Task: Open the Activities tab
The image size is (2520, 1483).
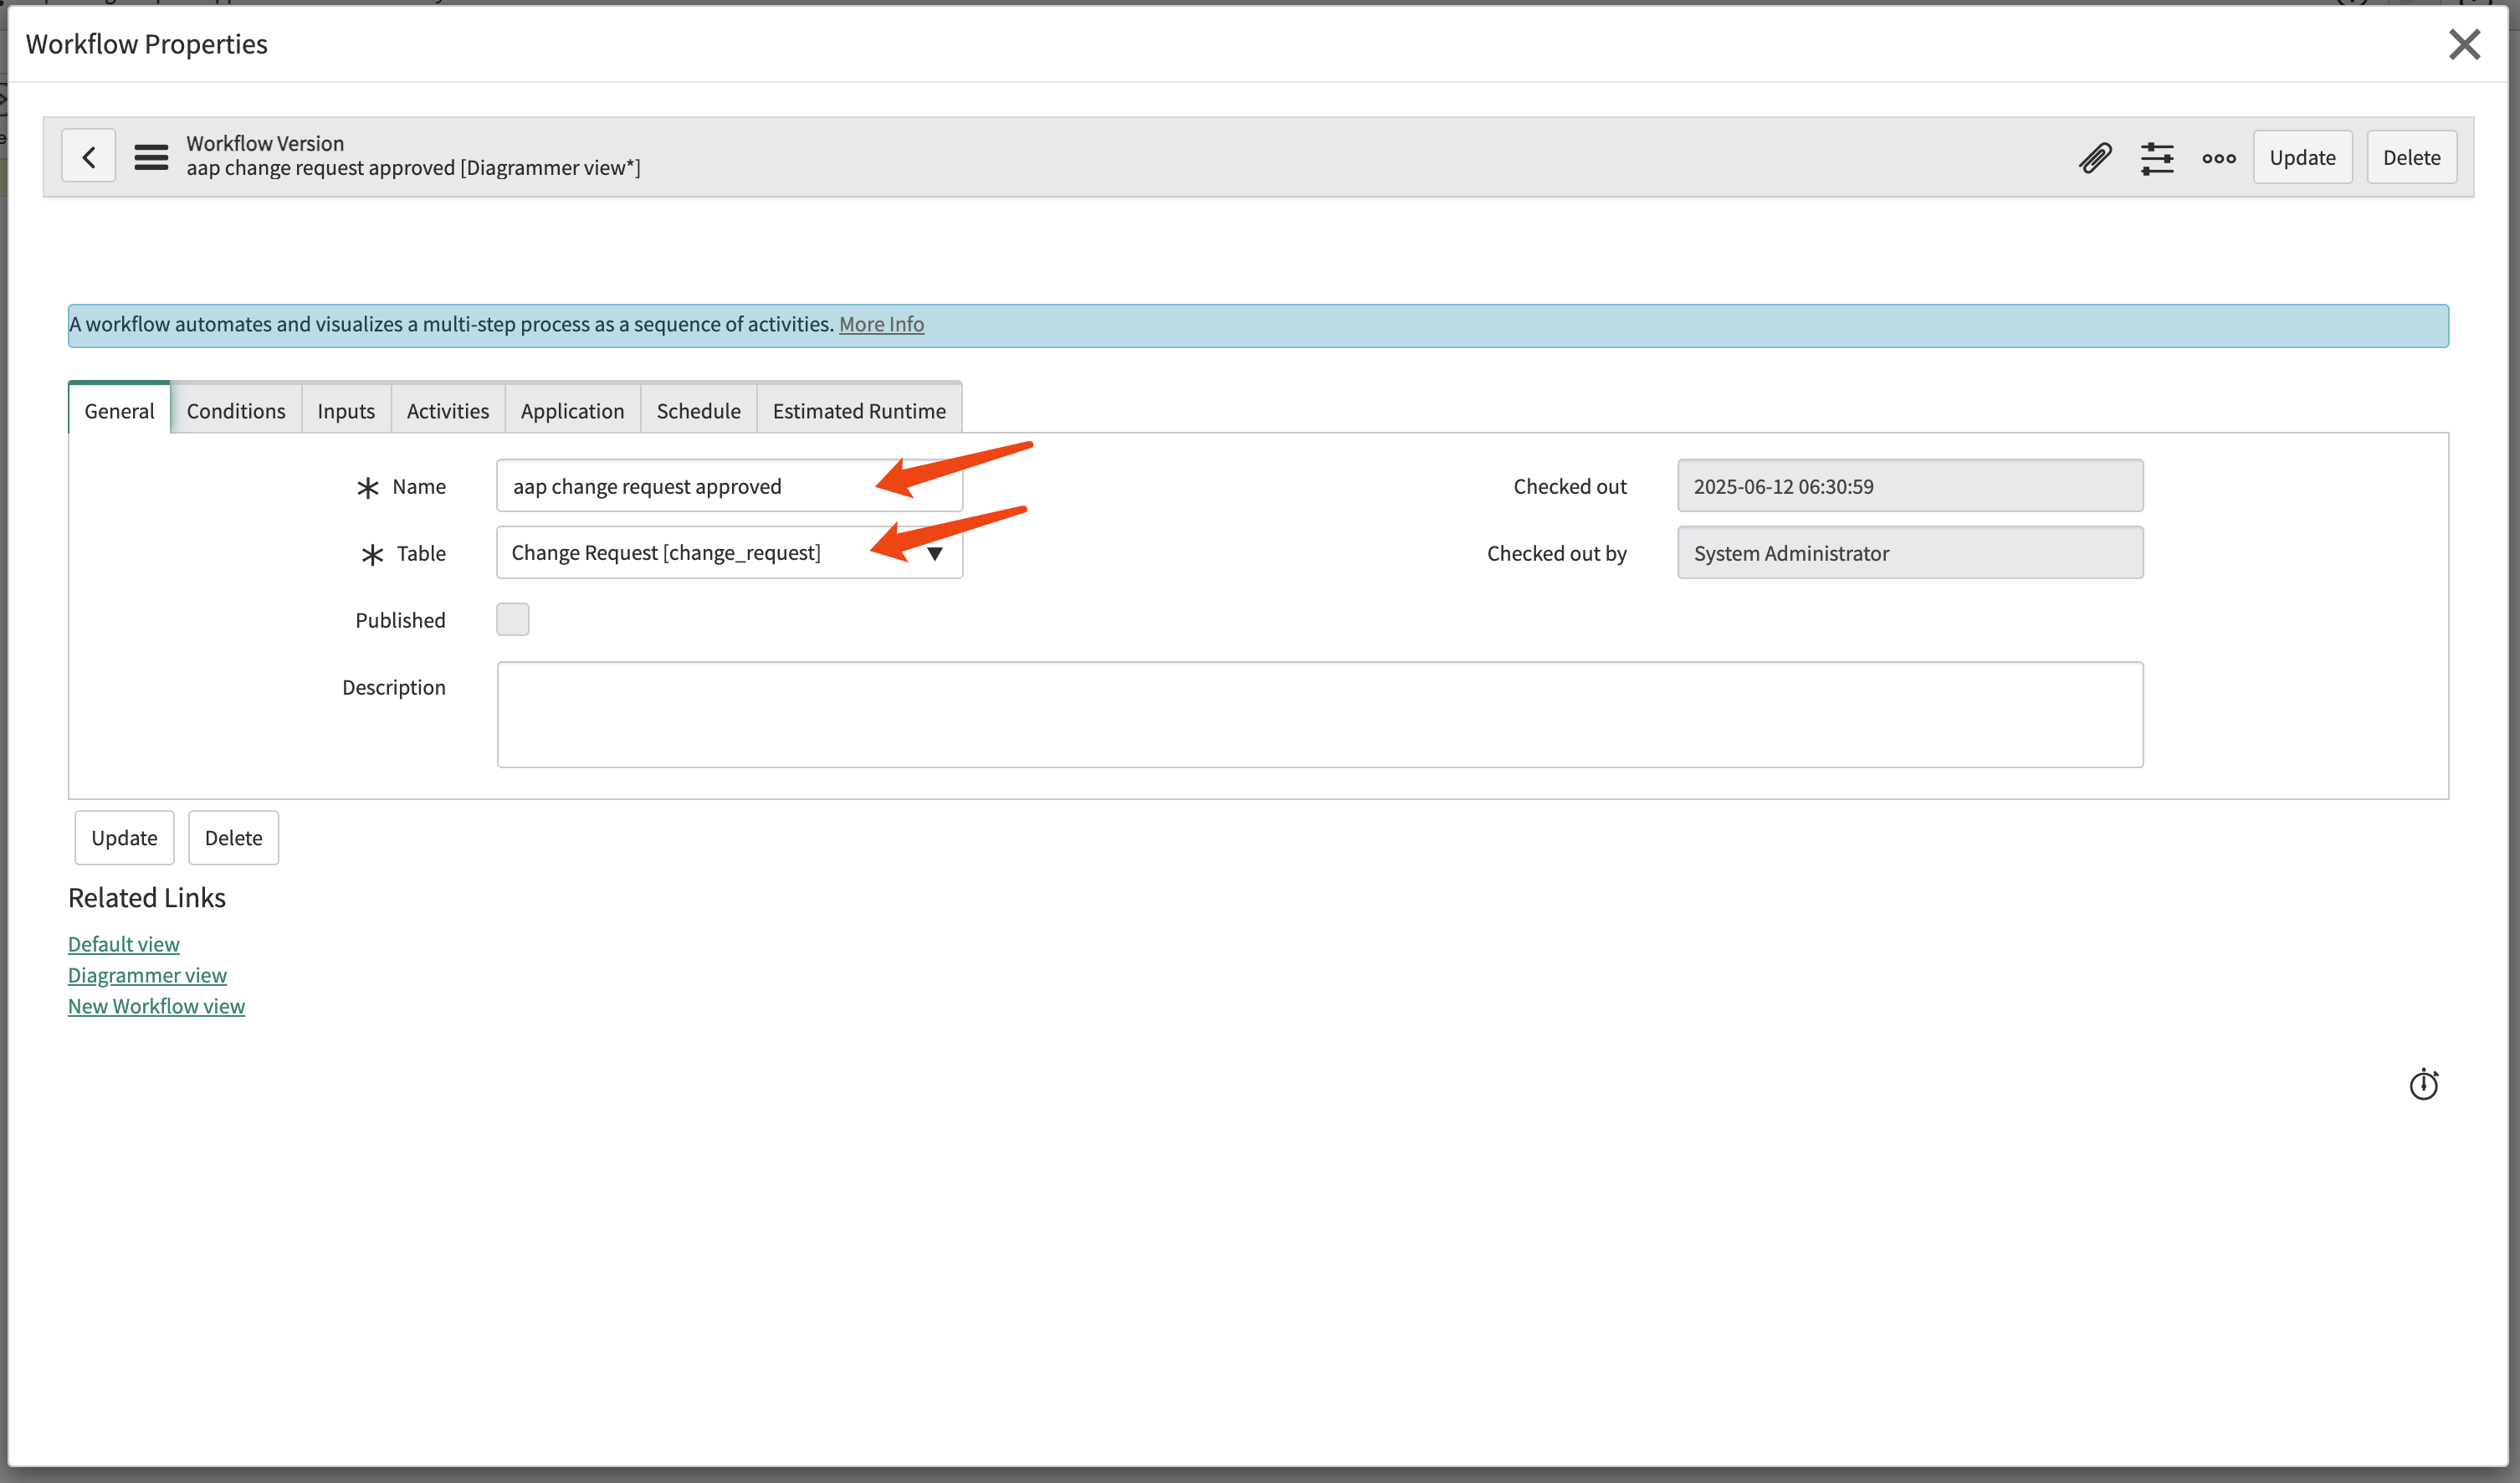Action: pyautogui.click(x=447, y=410)
